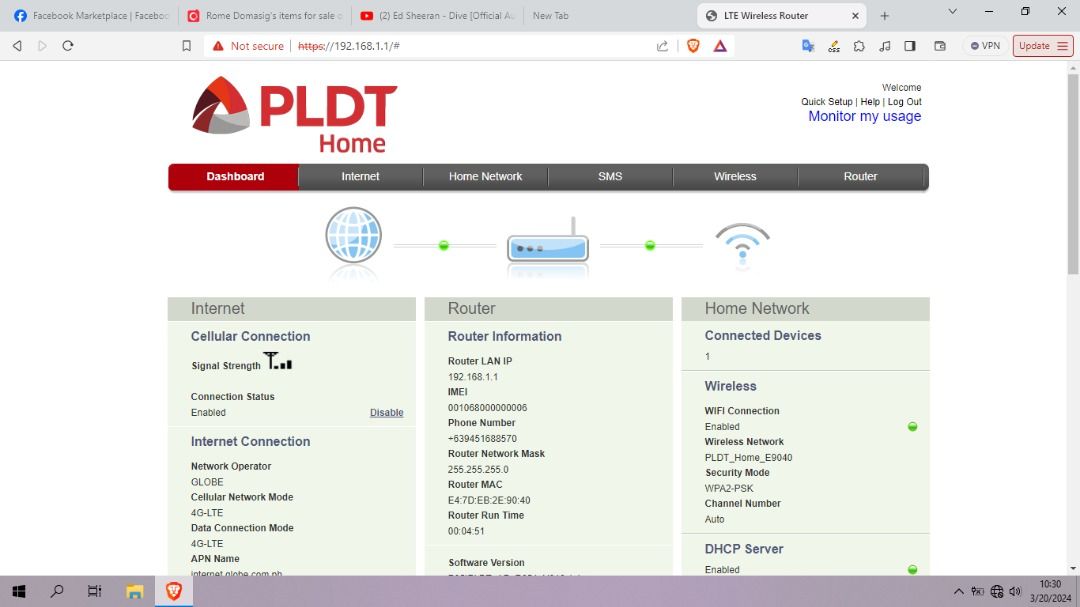Open Quick Setup link

coord(827,101)
